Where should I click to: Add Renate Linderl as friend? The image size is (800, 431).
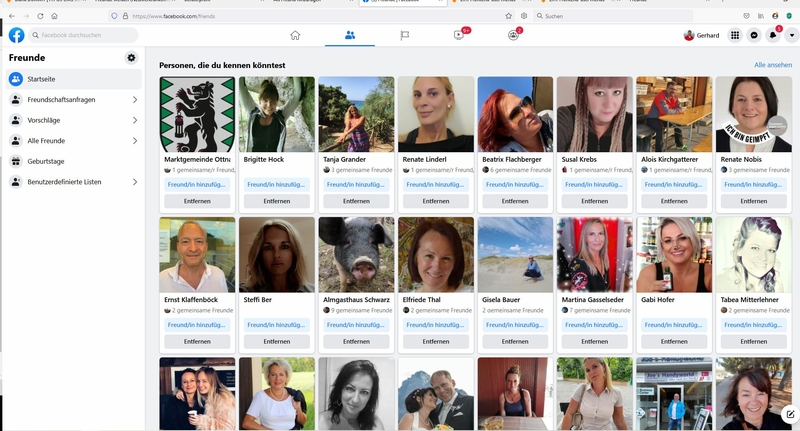tap(436, 185)
